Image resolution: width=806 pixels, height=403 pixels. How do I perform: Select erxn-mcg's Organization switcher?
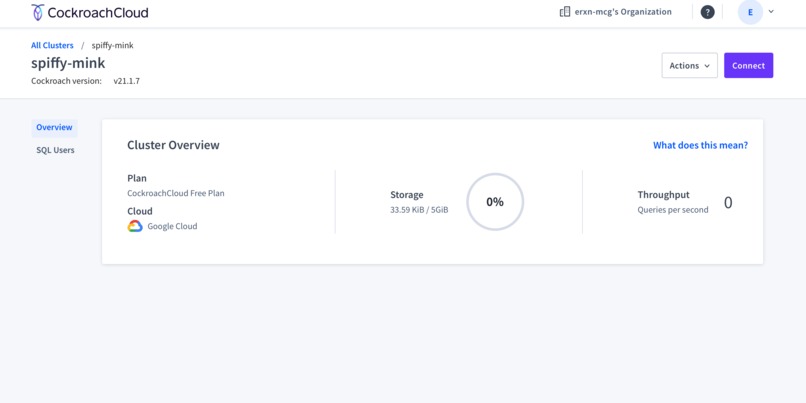(615, 12)
